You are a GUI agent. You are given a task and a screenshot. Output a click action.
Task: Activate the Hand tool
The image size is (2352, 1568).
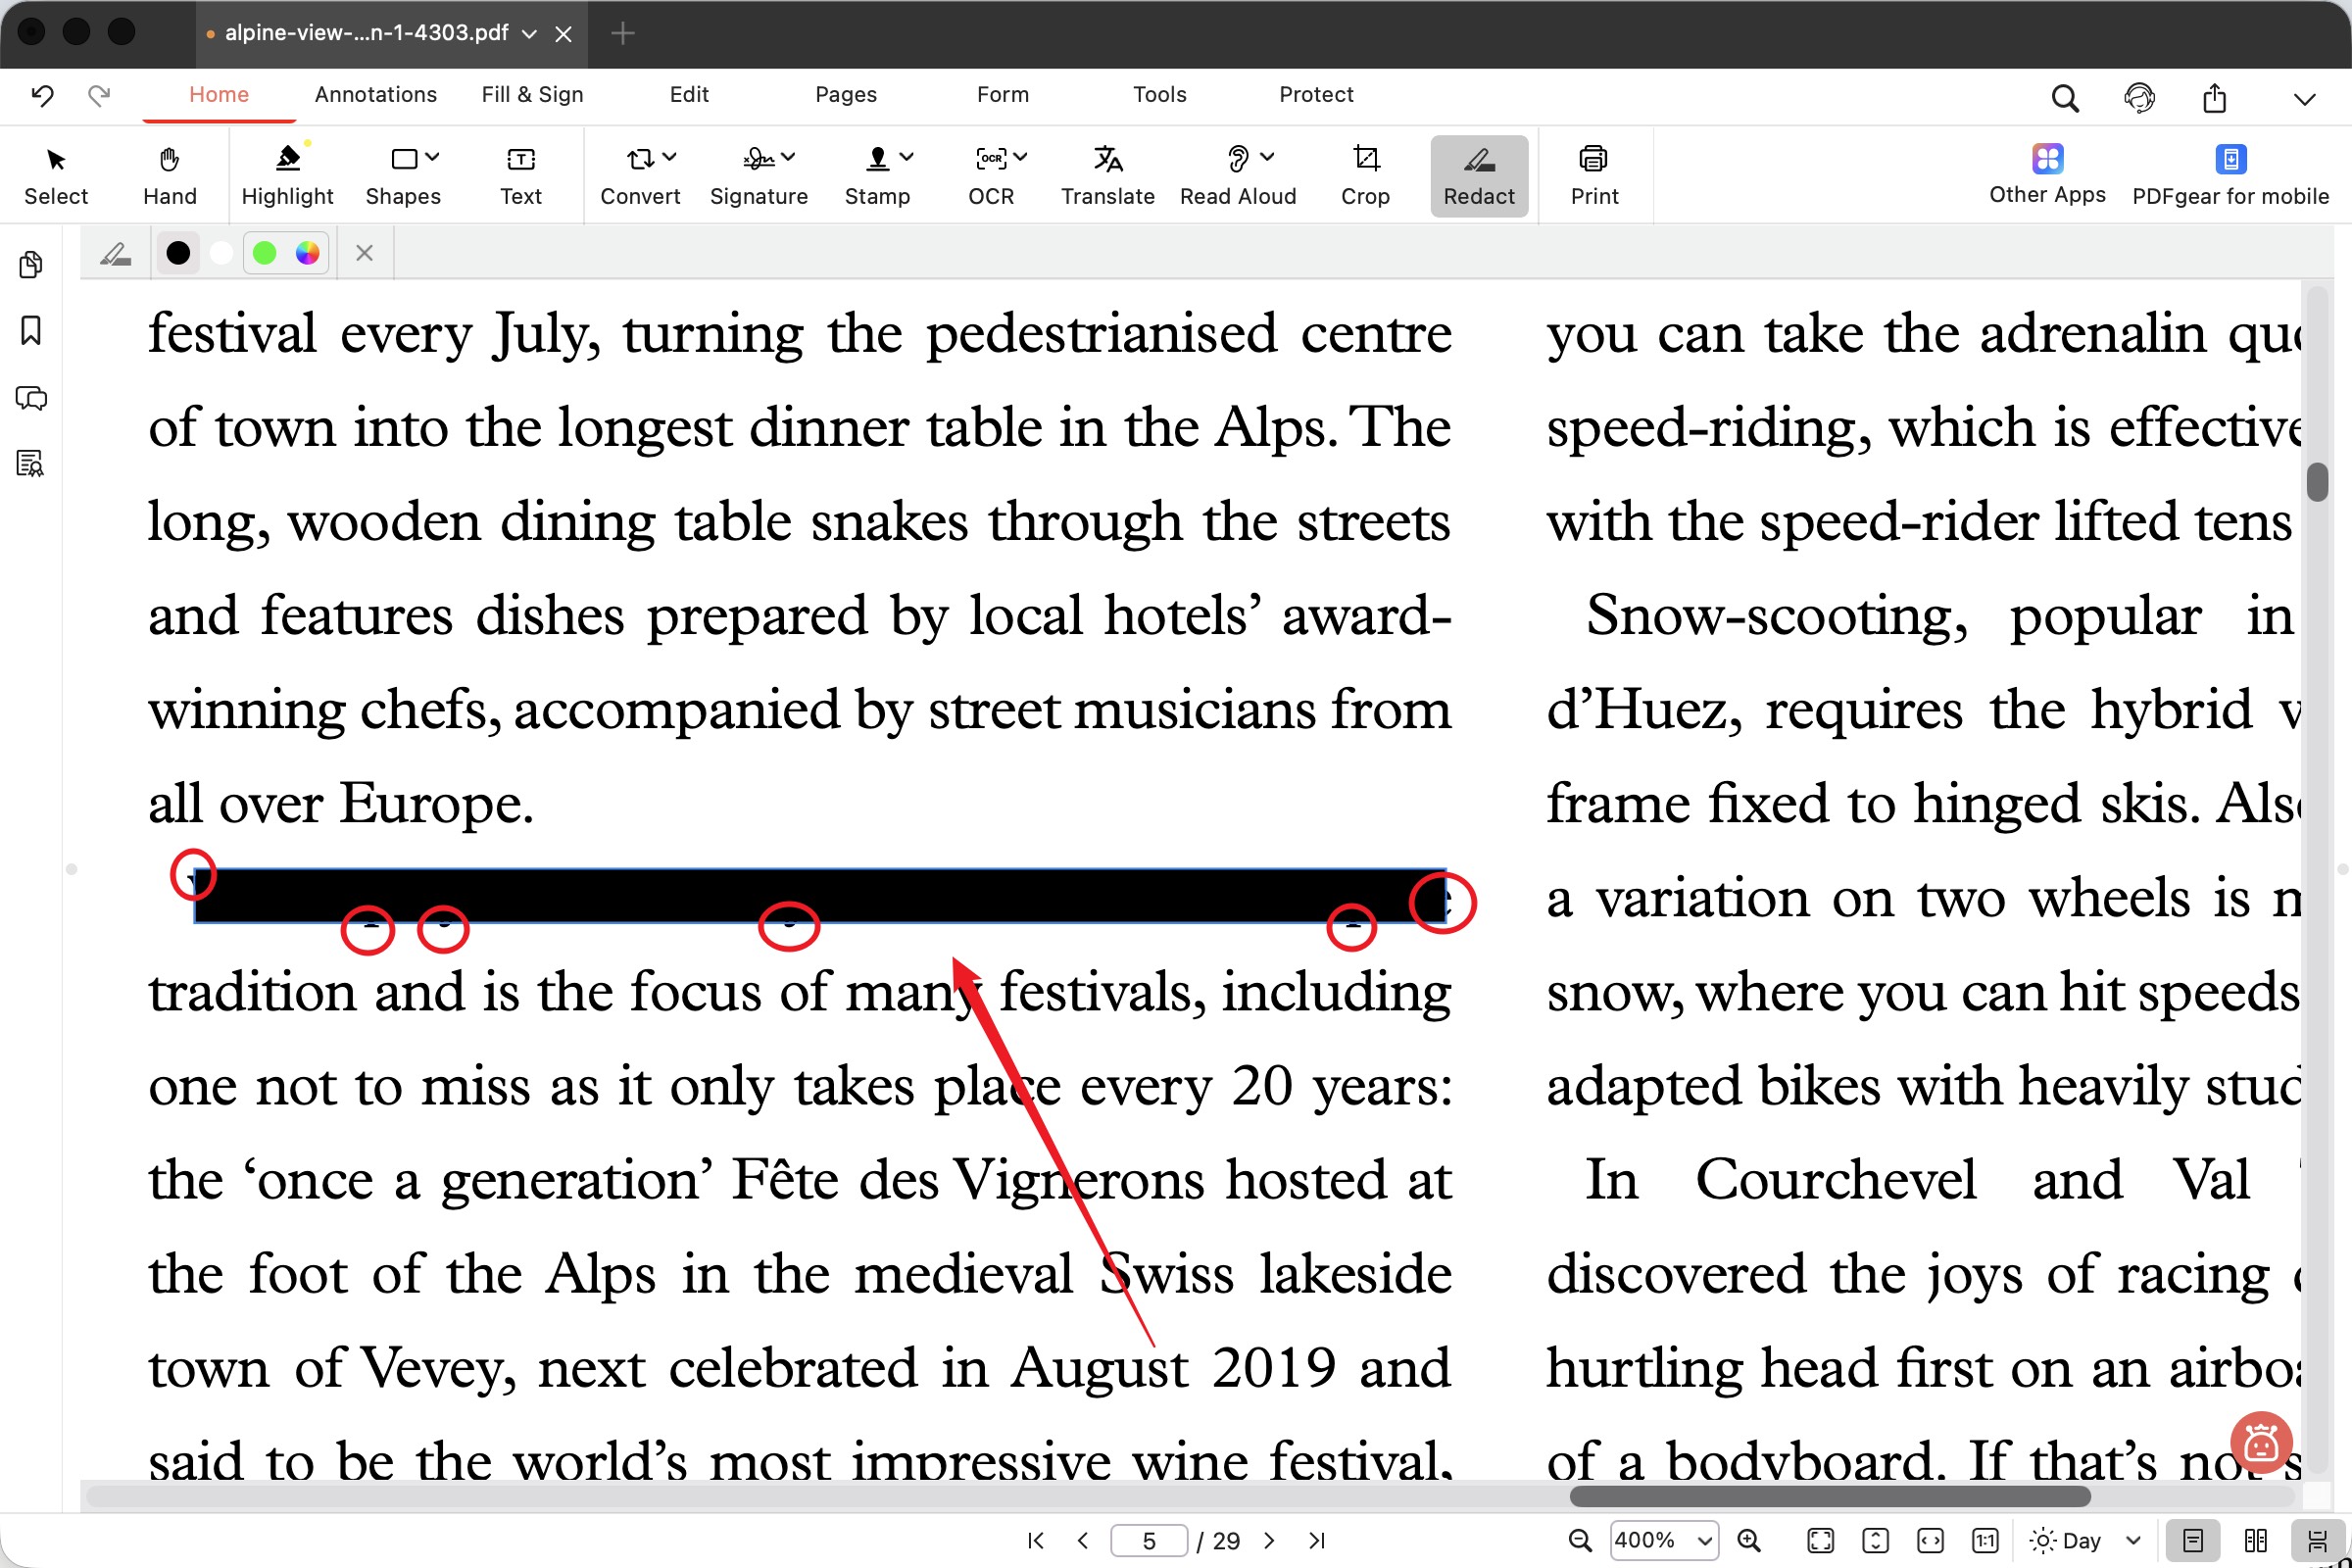(x=169, y=176)
